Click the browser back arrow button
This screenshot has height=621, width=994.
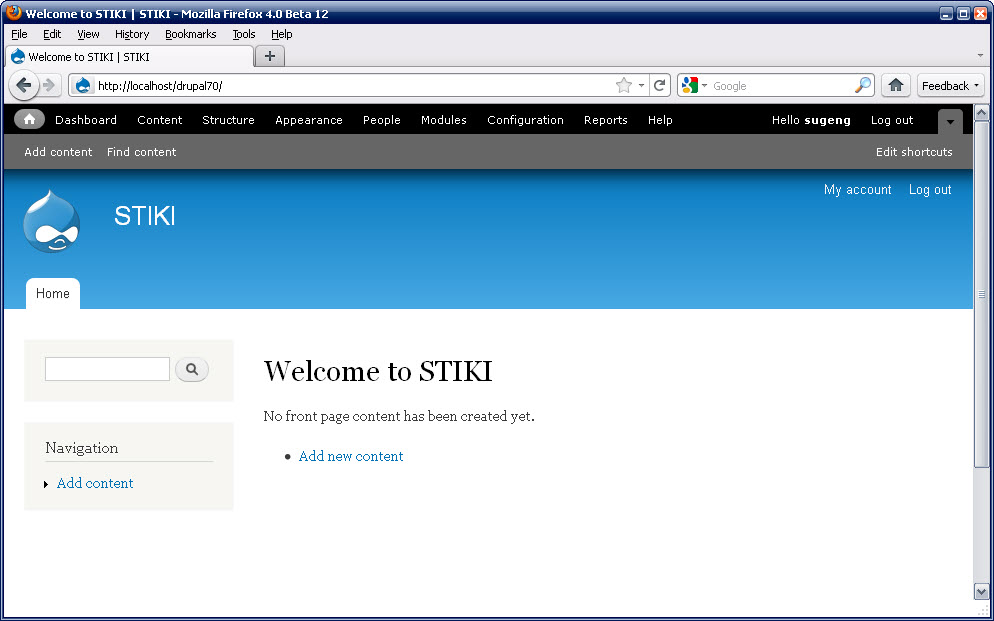[x=23, y=86]
